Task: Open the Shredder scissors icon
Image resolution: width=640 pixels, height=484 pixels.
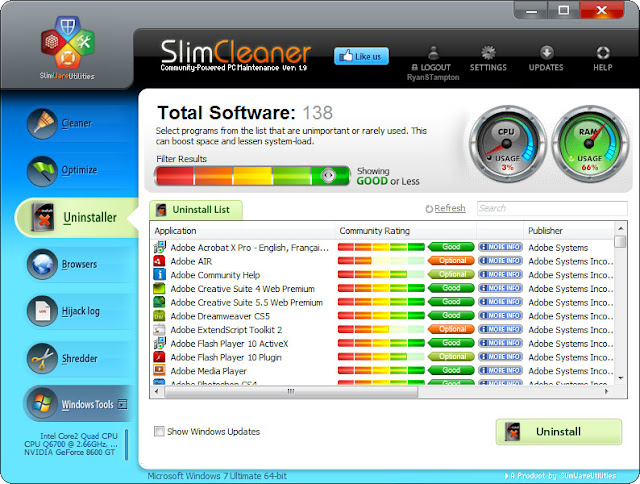Action: coord(42,358)
